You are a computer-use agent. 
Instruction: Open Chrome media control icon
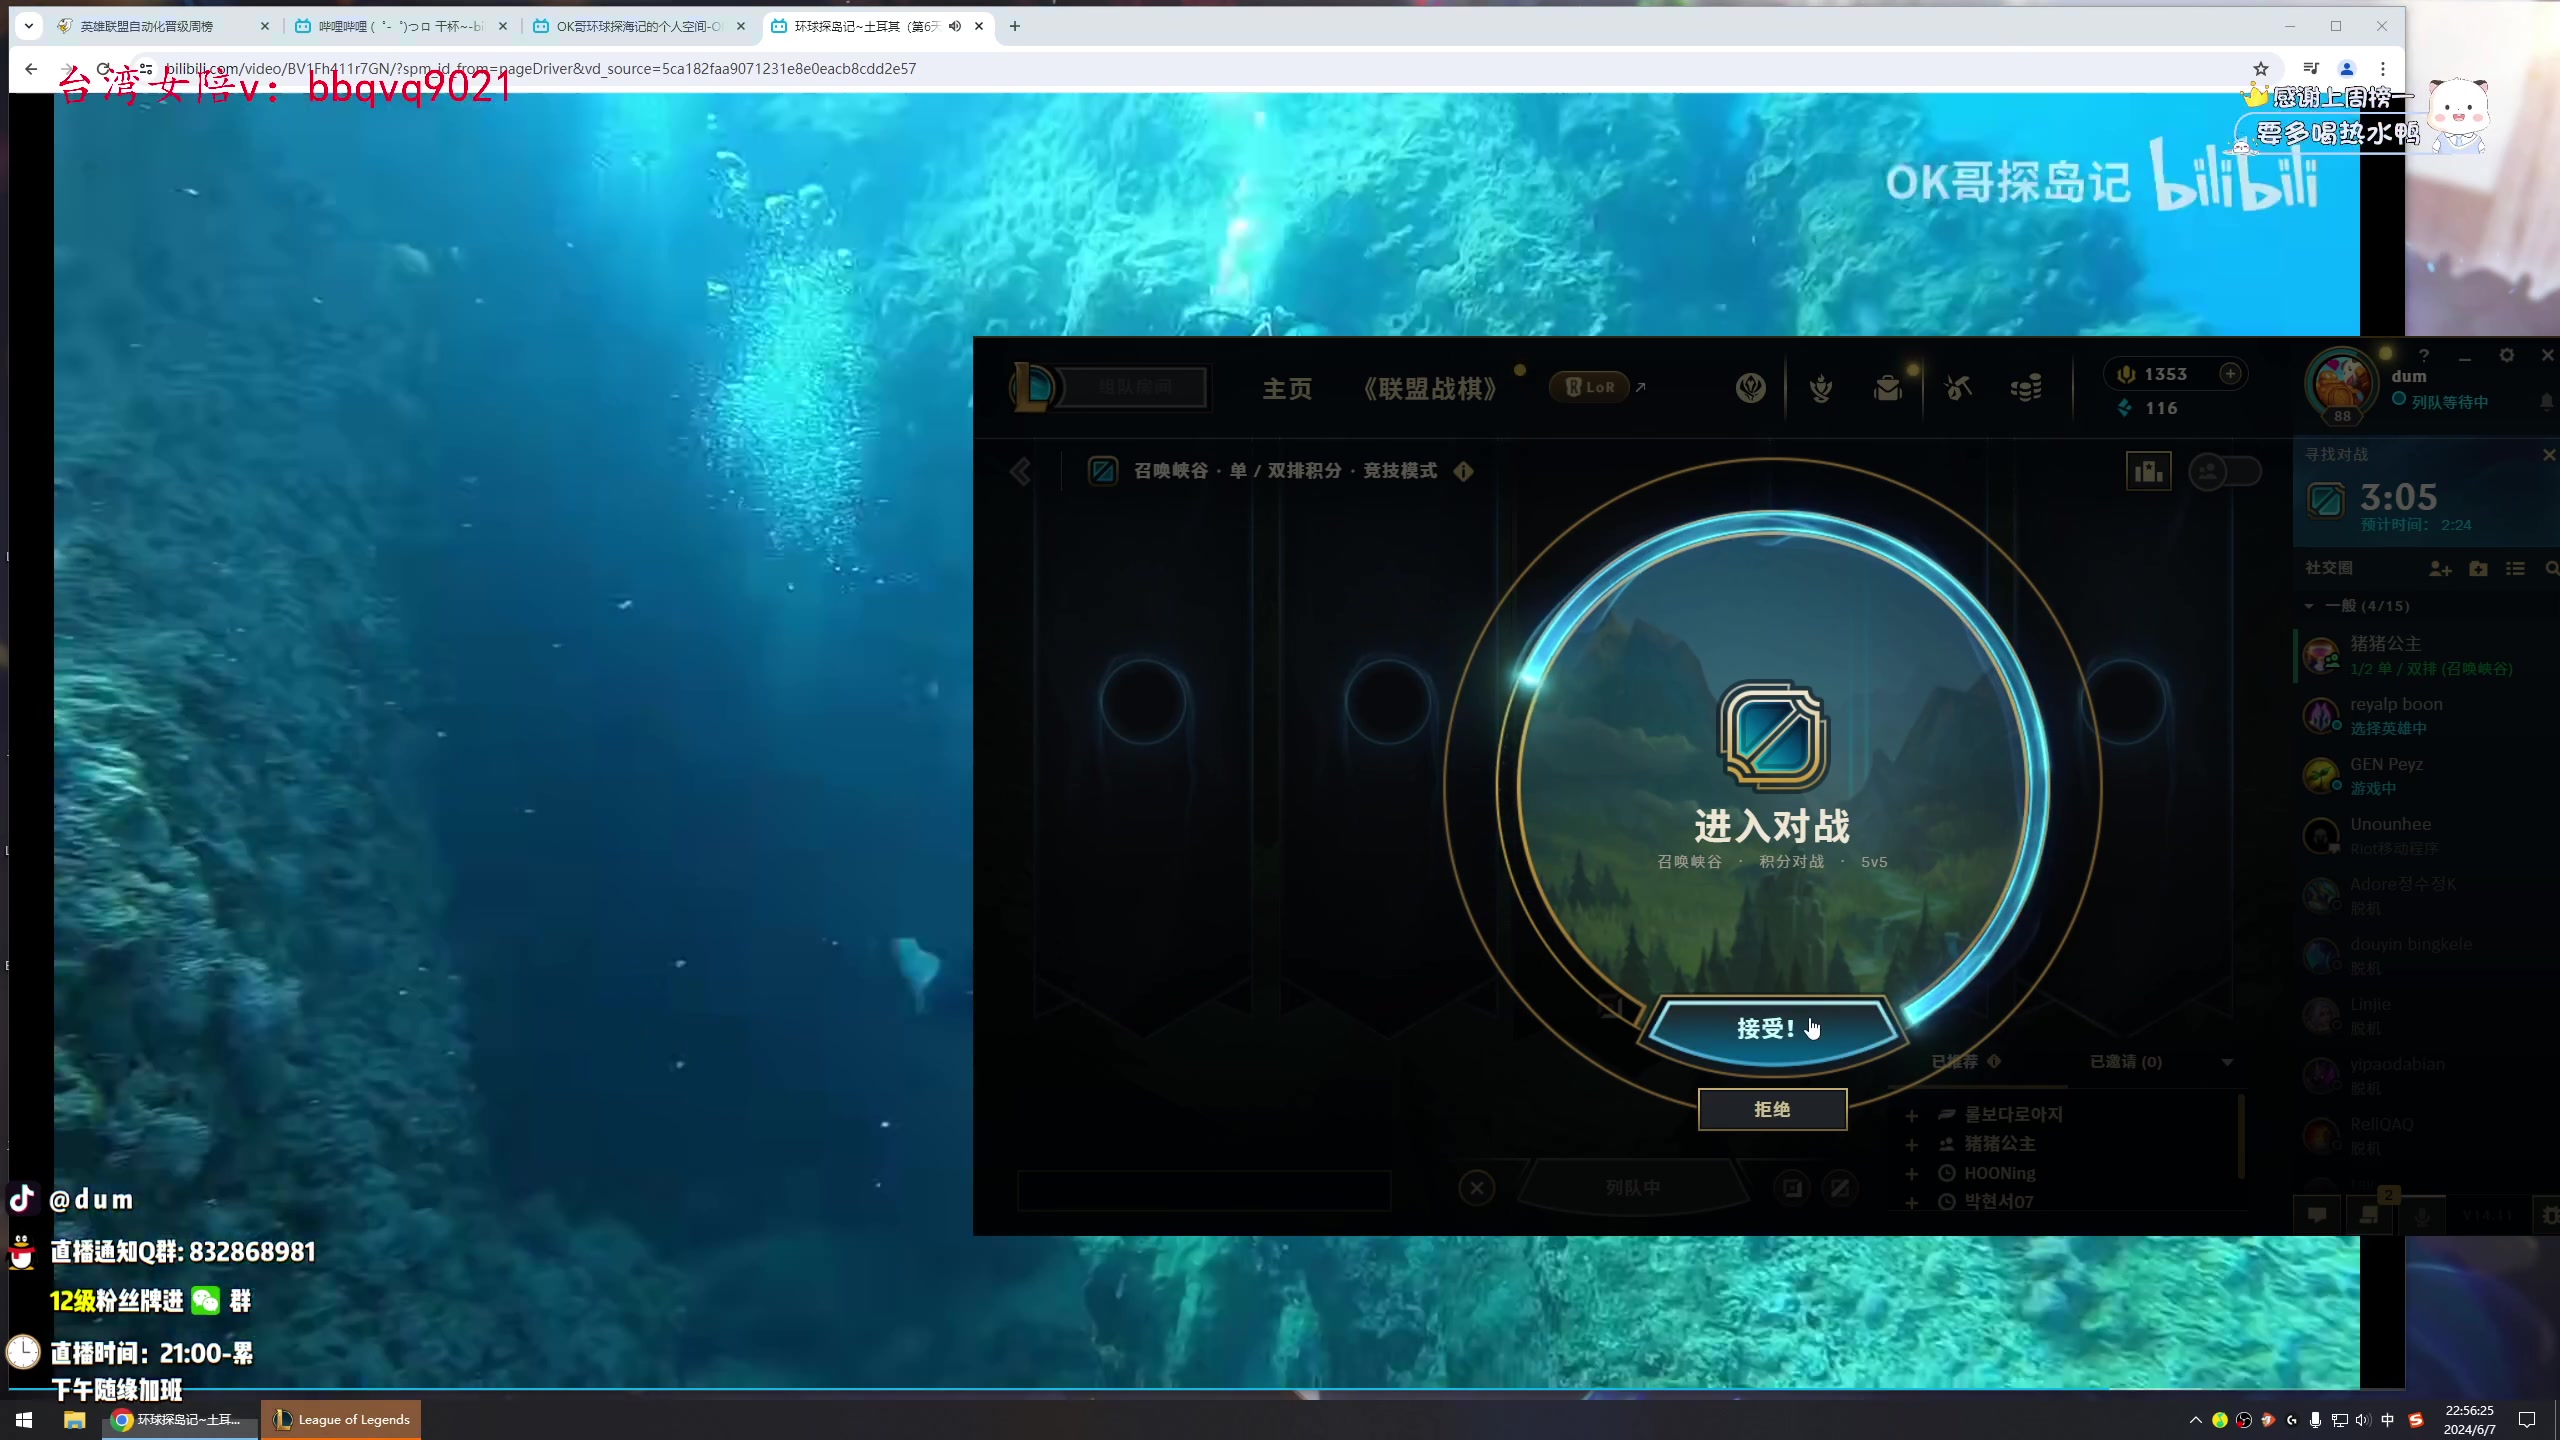point(2311,68)
